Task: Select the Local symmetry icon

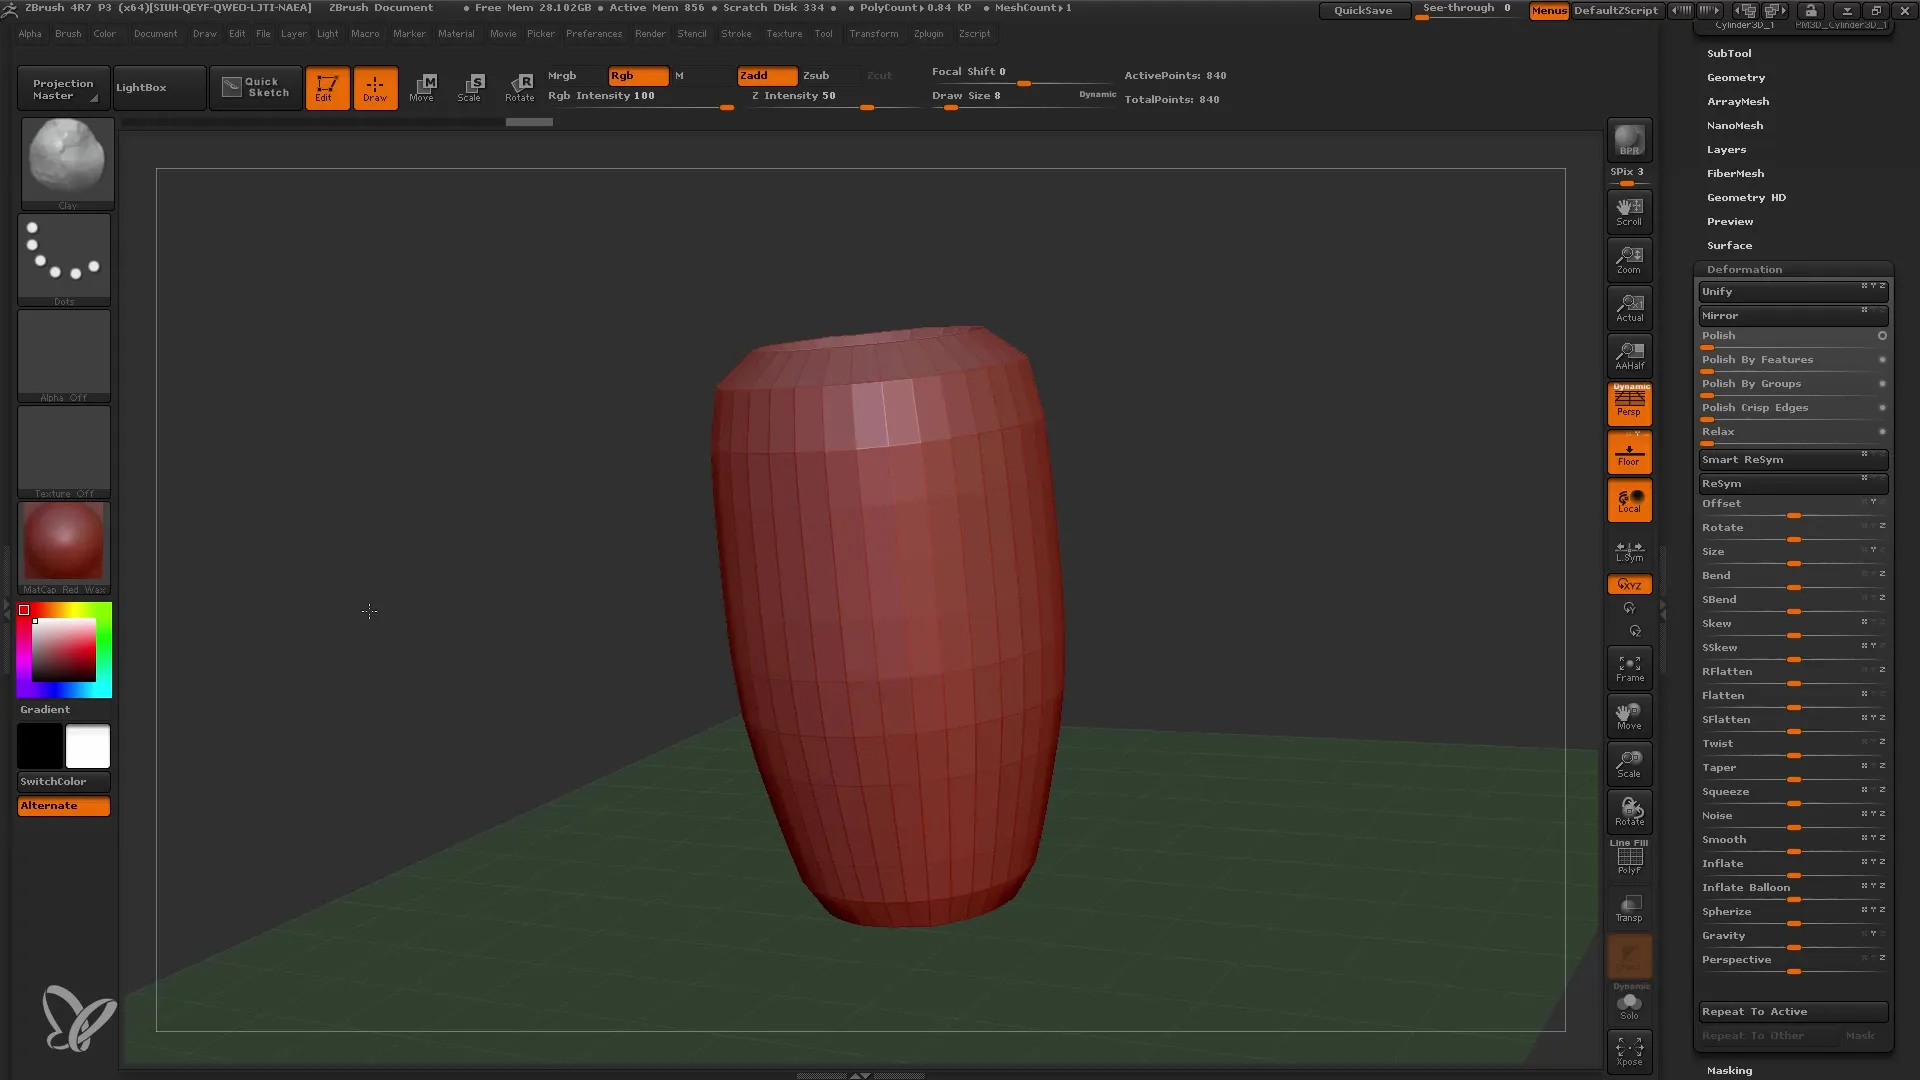Action: coord(1629,550)
